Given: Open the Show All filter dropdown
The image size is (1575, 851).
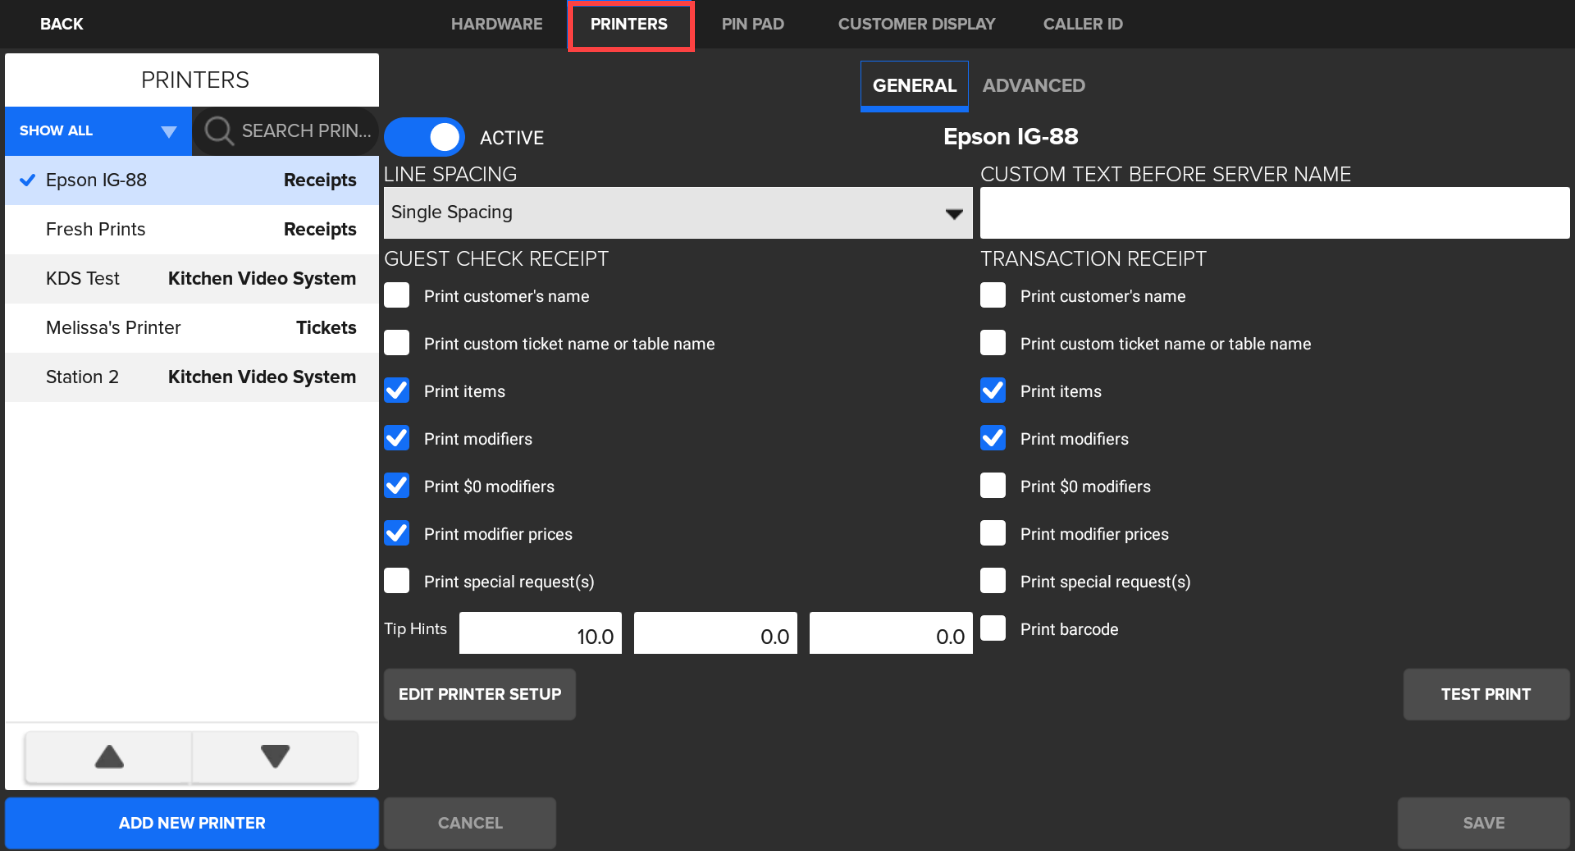Looking at the screenshot, I should 98,131.
